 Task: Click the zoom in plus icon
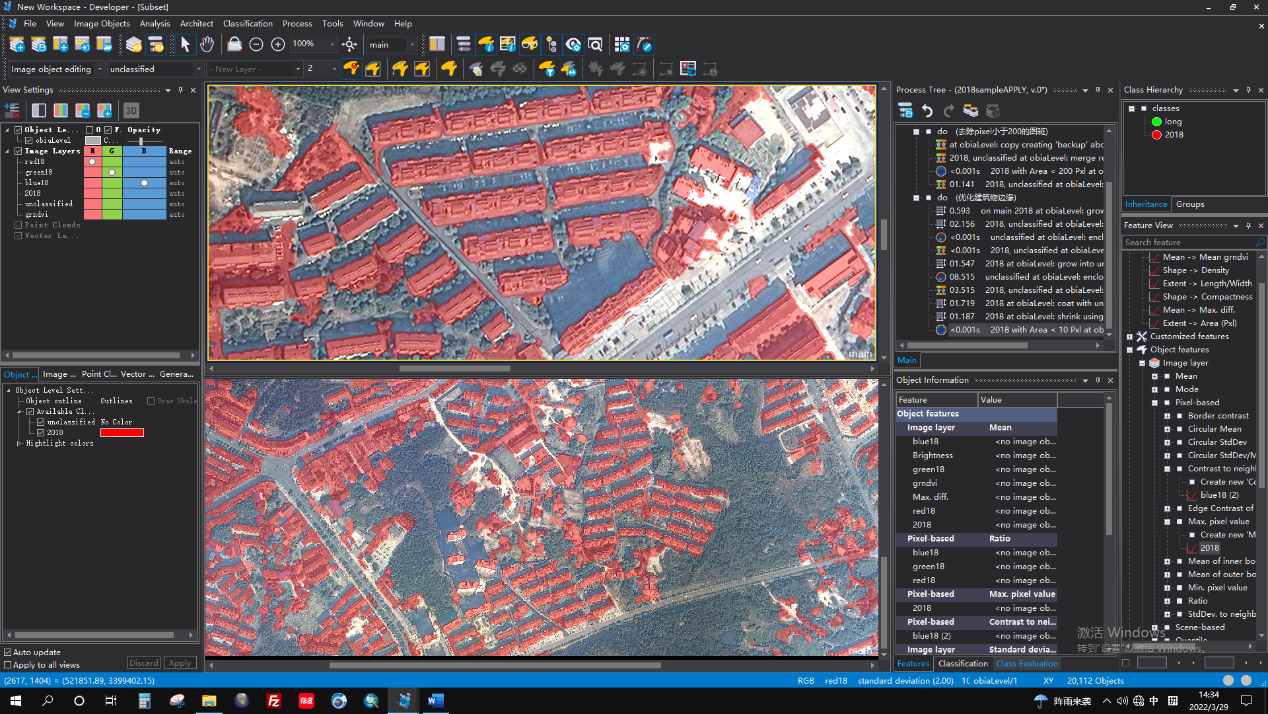278,44
